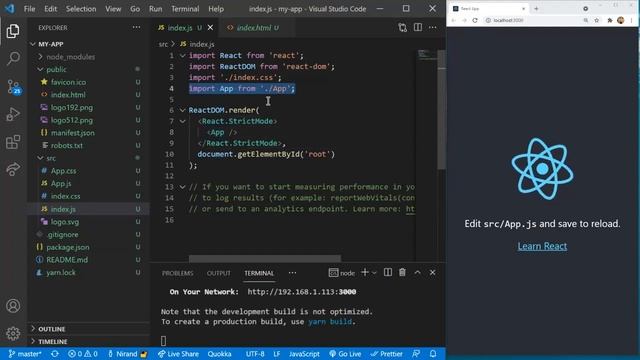Open the Live Share activity bar icon

tap(13, 169)
